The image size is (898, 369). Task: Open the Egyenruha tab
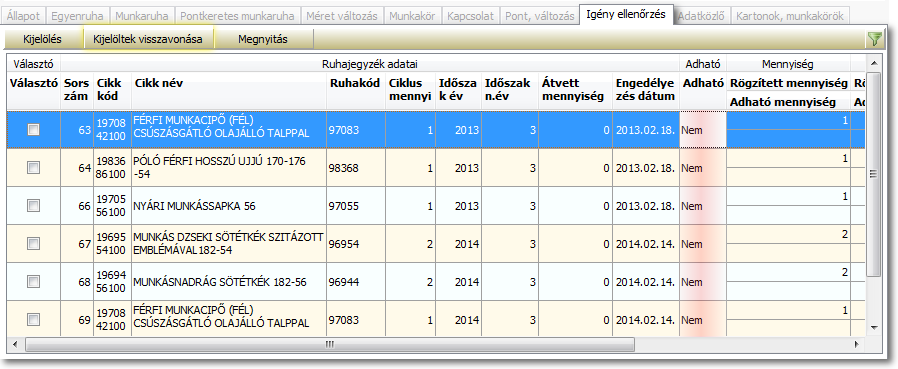click(77, 16)
